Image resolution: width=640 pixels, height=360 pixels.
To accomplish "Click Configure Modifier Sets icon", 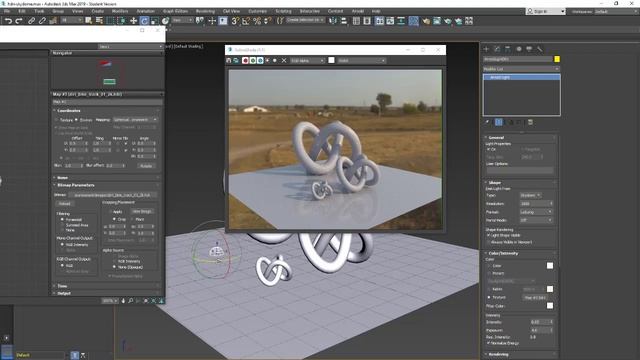I will coord(530,122).
